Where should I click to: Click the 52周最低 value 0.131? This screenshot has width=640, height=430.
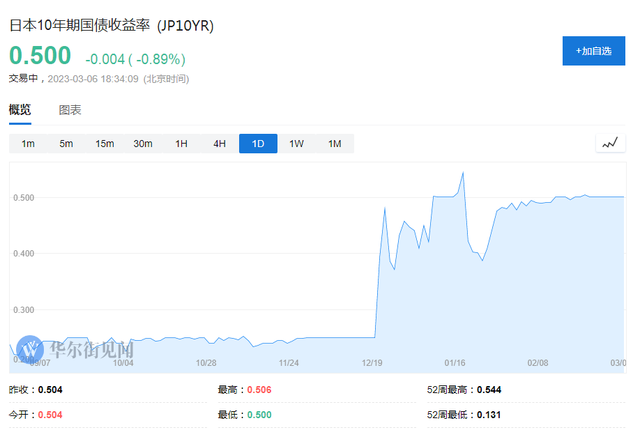(x=489, y=415)
